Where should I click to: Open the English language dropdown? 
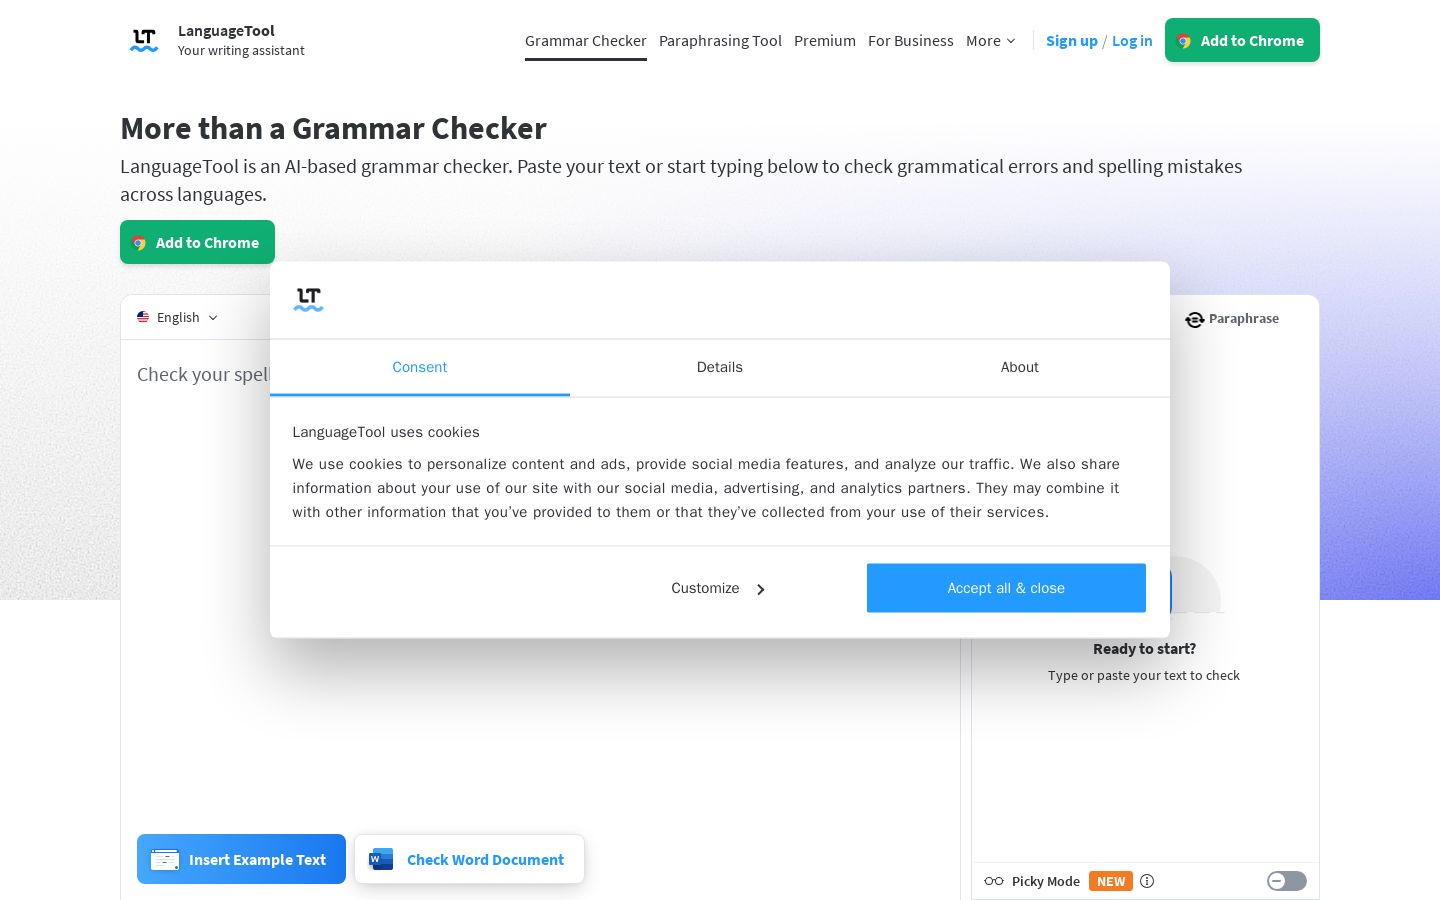point(178,317)
